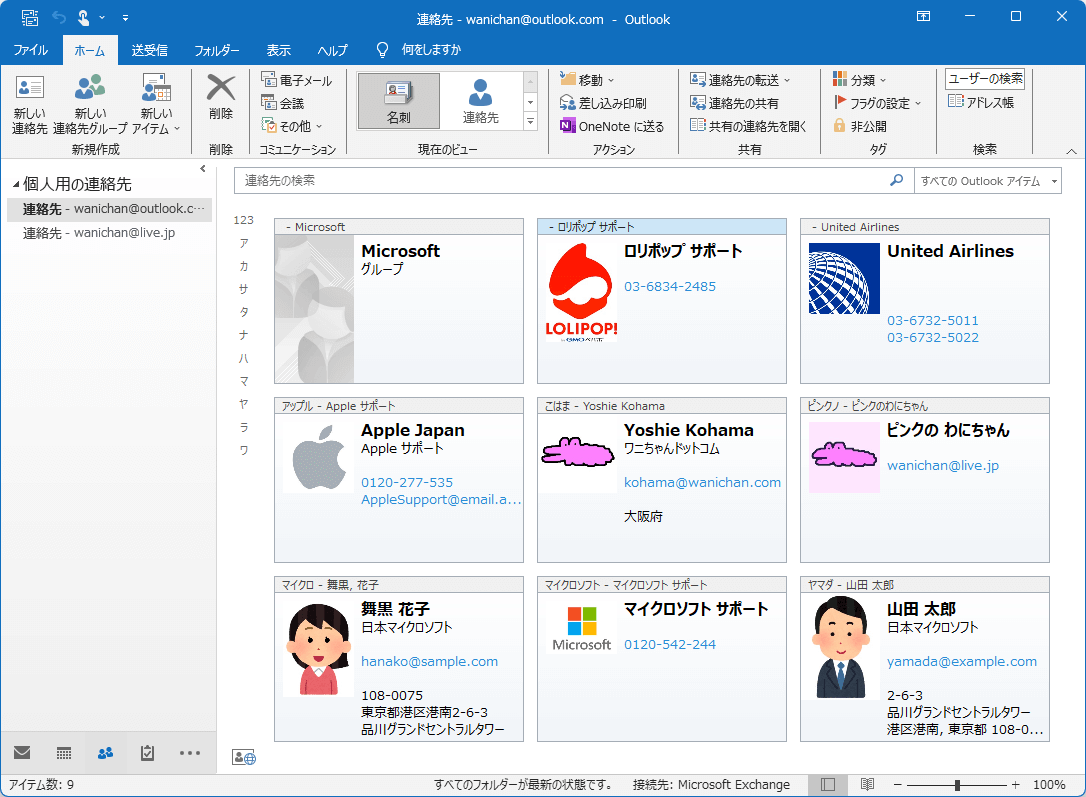Open more navigation options (…)

point(190,753)
